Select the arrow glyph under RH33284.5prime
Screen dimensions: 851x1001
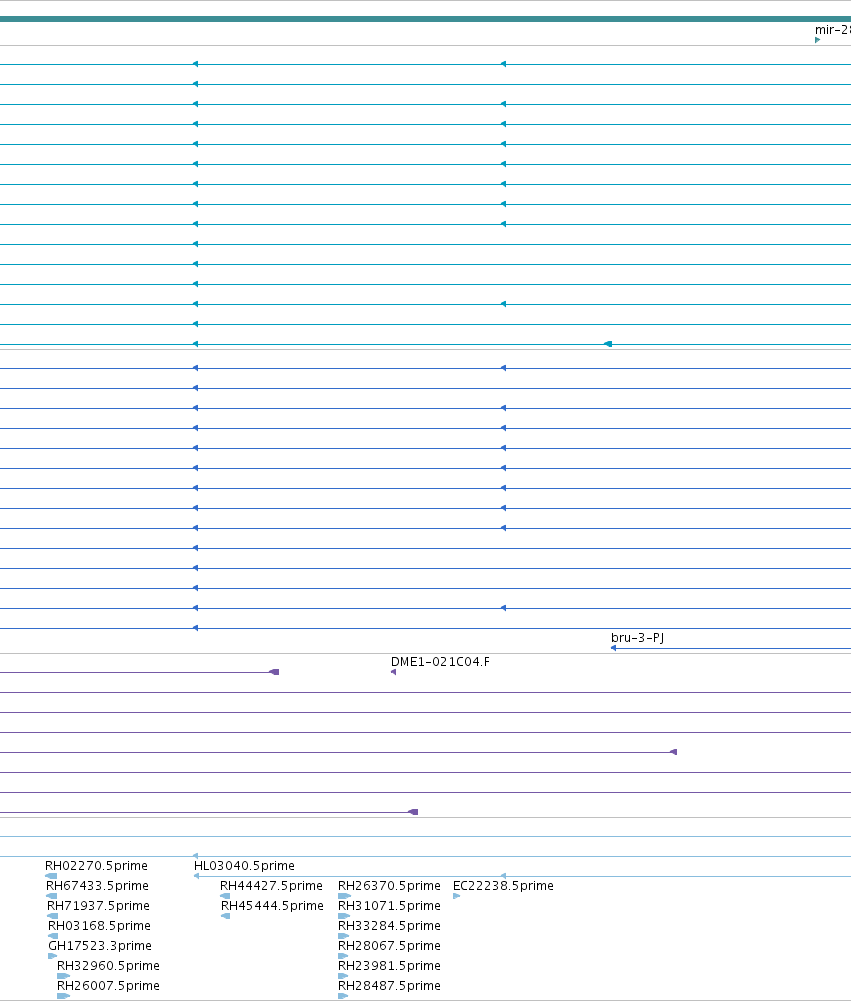point(343,936)
